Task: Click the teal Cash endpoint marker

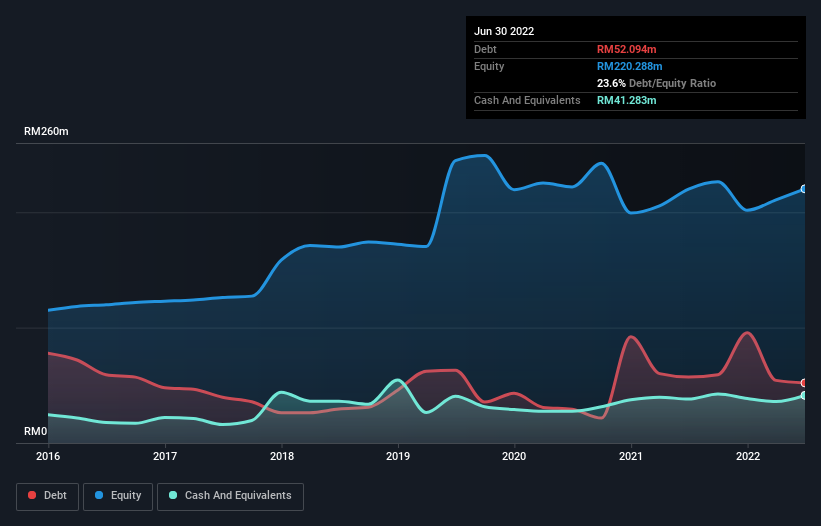Action: pyautogui.click(x=804, y=396)
